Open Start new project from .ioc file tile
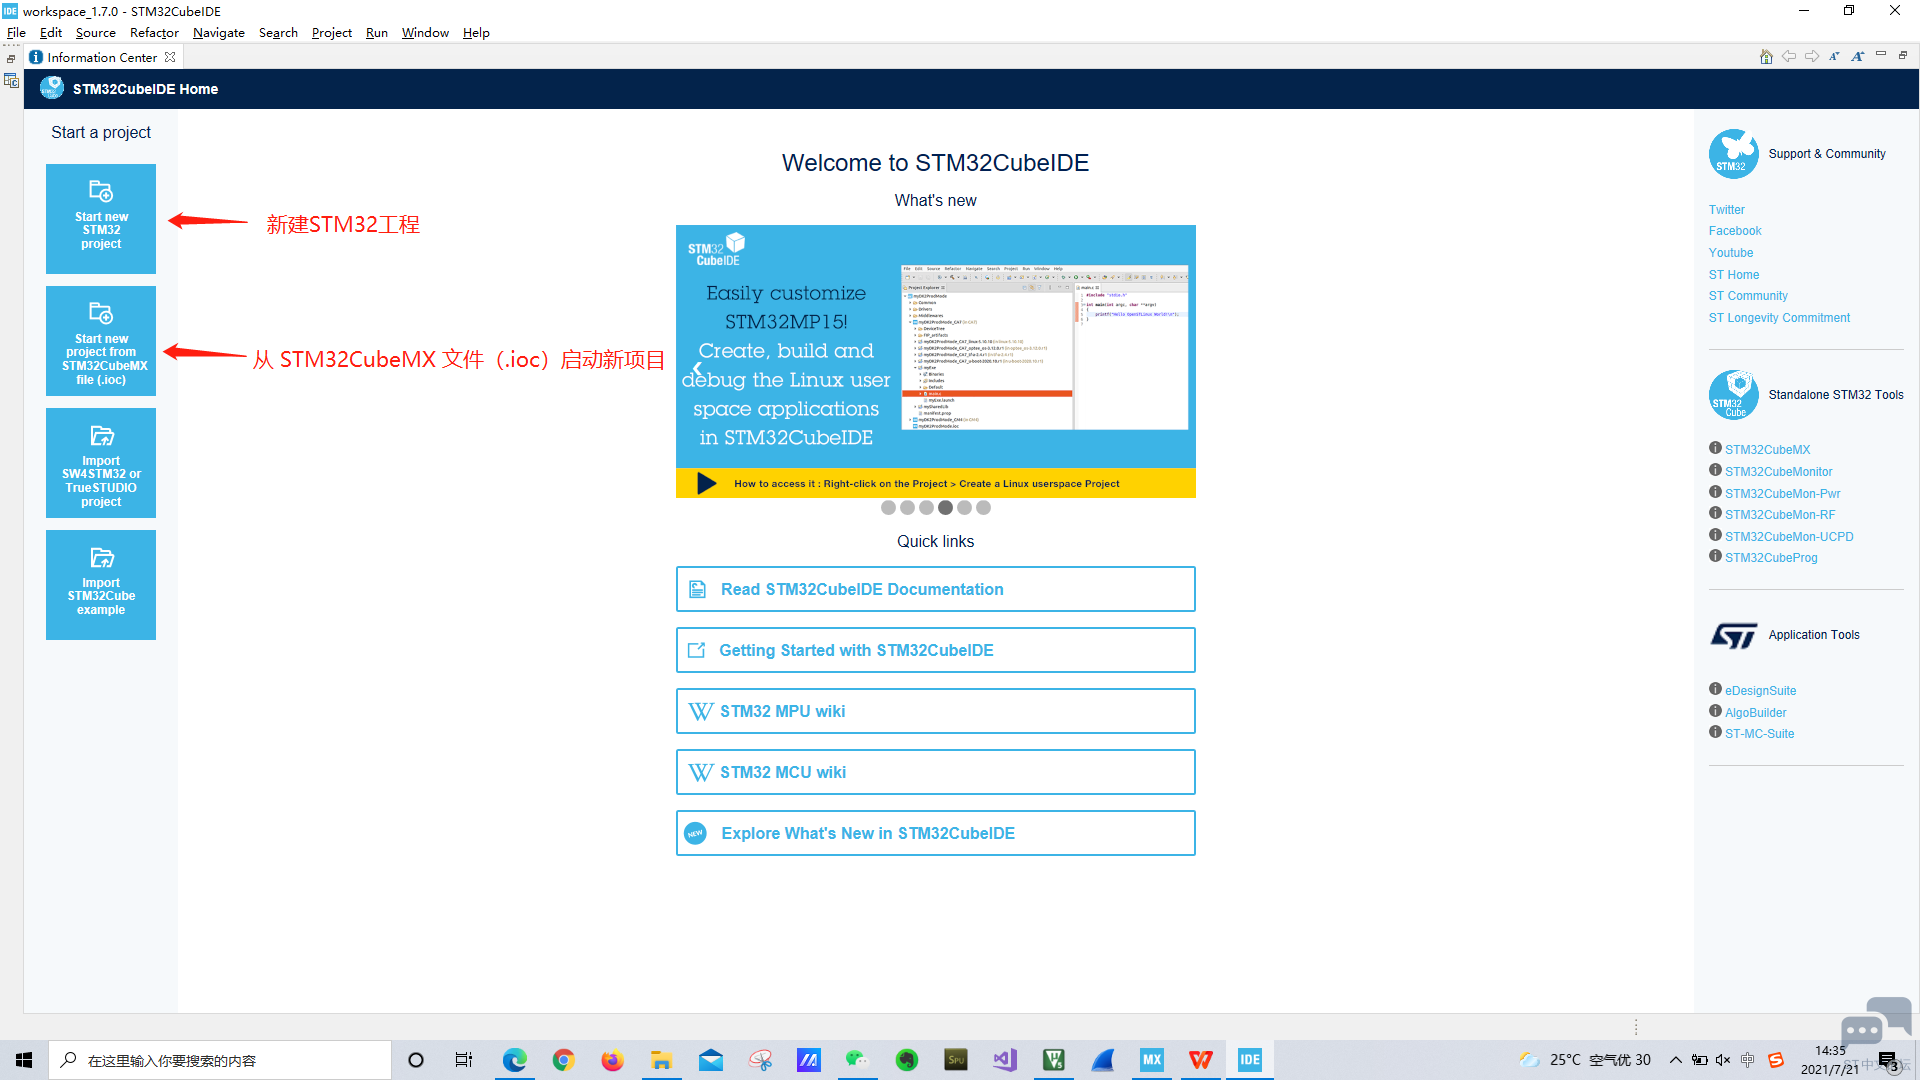 tap(101, 341)
